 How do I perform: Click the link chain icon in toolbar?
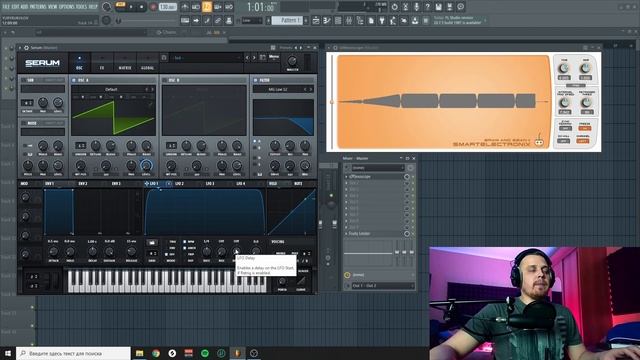click(x=218, y=20)
